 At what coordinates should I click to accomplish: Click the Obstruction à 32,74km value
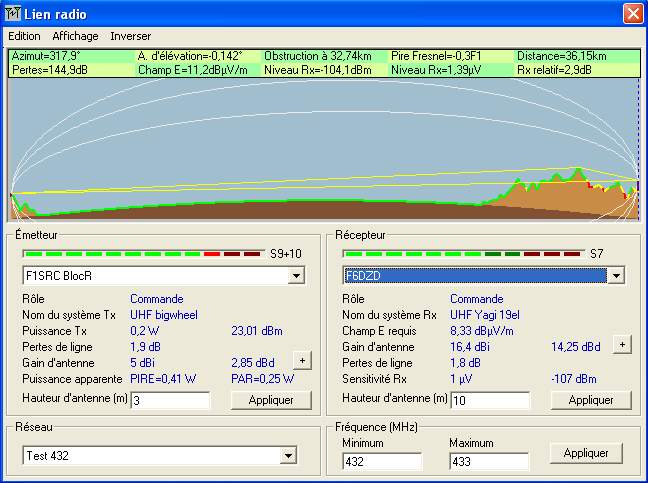click(x=318, y=56)
